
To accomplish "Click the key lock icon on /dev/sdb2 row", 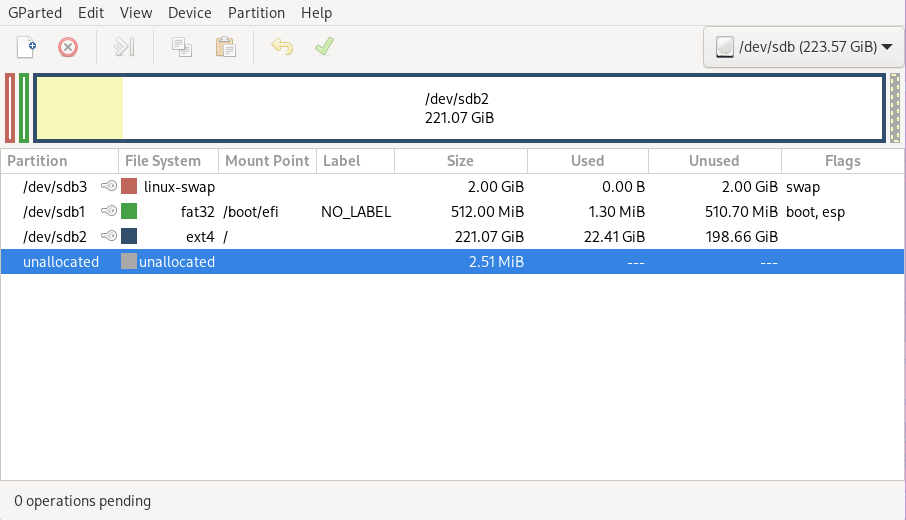I will (x=109, y=236).
